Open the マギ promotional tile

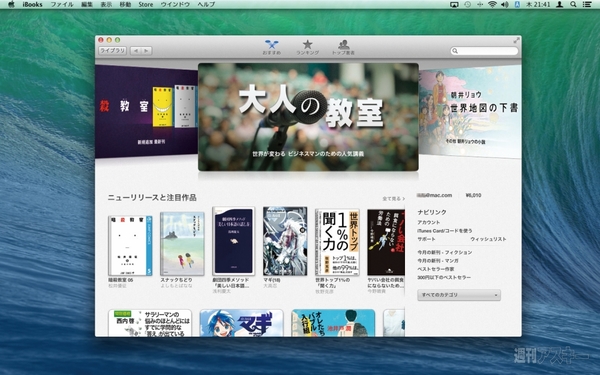[241, 323]
